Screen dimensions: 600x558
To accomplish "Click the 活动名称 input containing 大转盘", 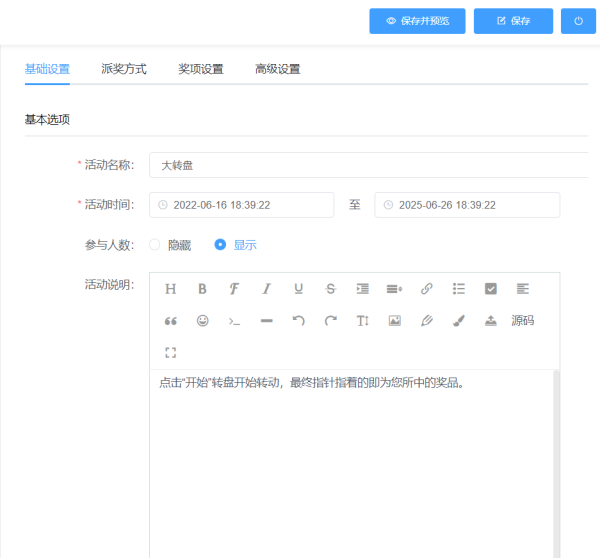I will click(x=369, y=165).
